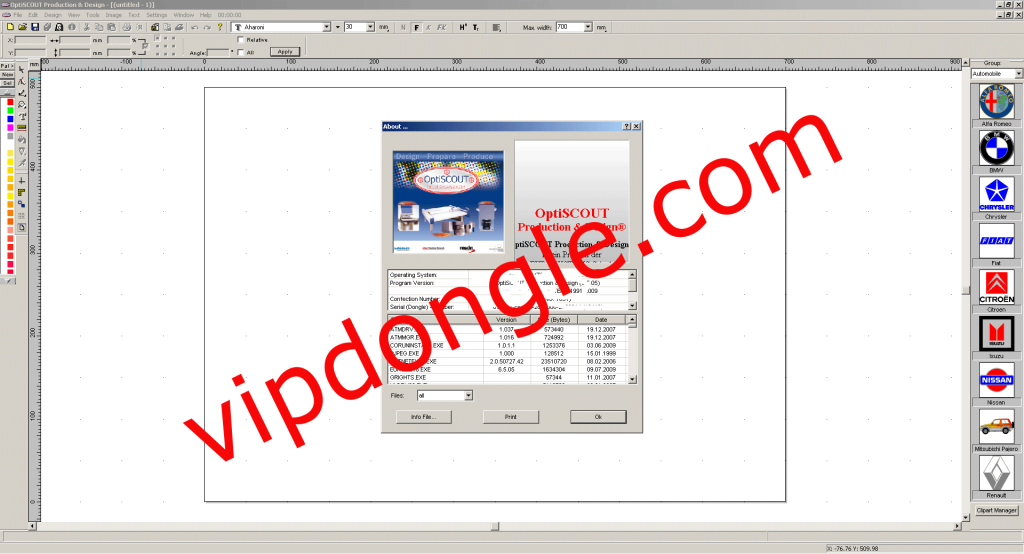Click the Print button in About dialog
Image resolution: width=1024 pixels, height=554 pixels.
coord(511,417)
